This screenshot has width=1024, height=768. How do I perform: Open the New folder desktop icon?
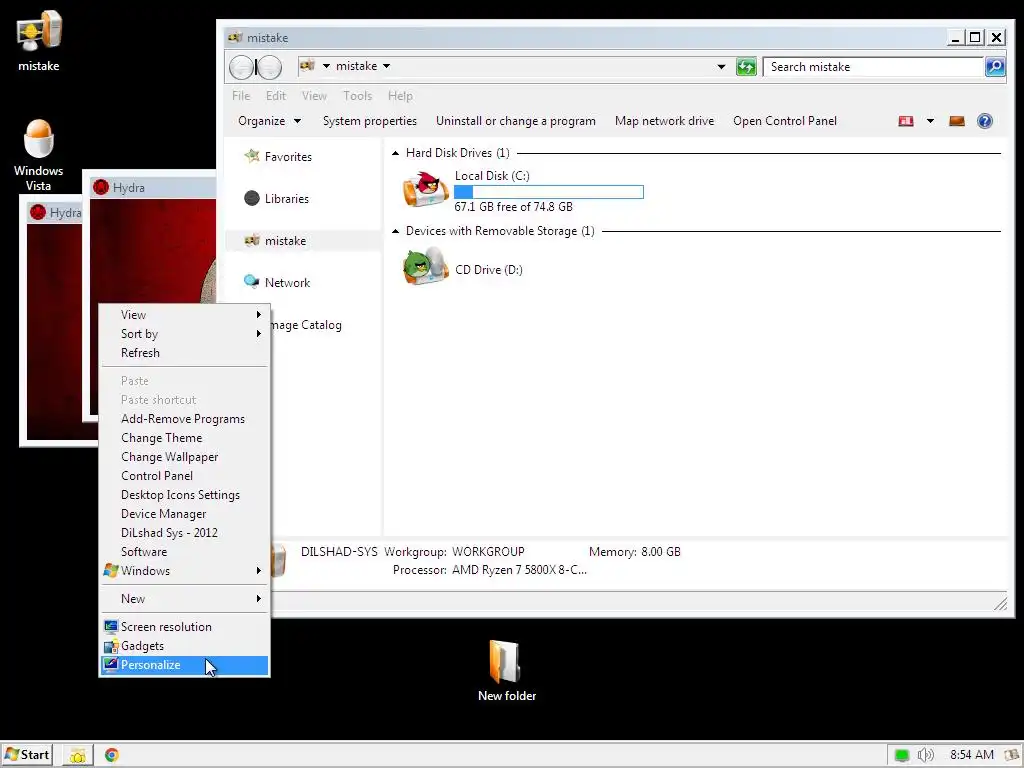pyautogui.click(x=506, y=671)
